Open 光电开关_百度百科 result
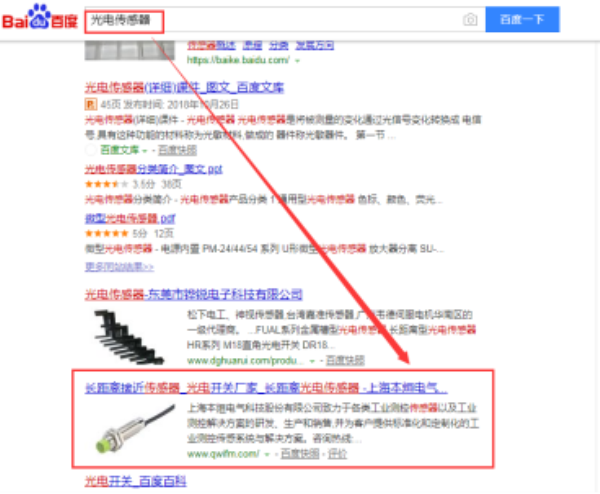600x494 pixels. tap(135, 481)
